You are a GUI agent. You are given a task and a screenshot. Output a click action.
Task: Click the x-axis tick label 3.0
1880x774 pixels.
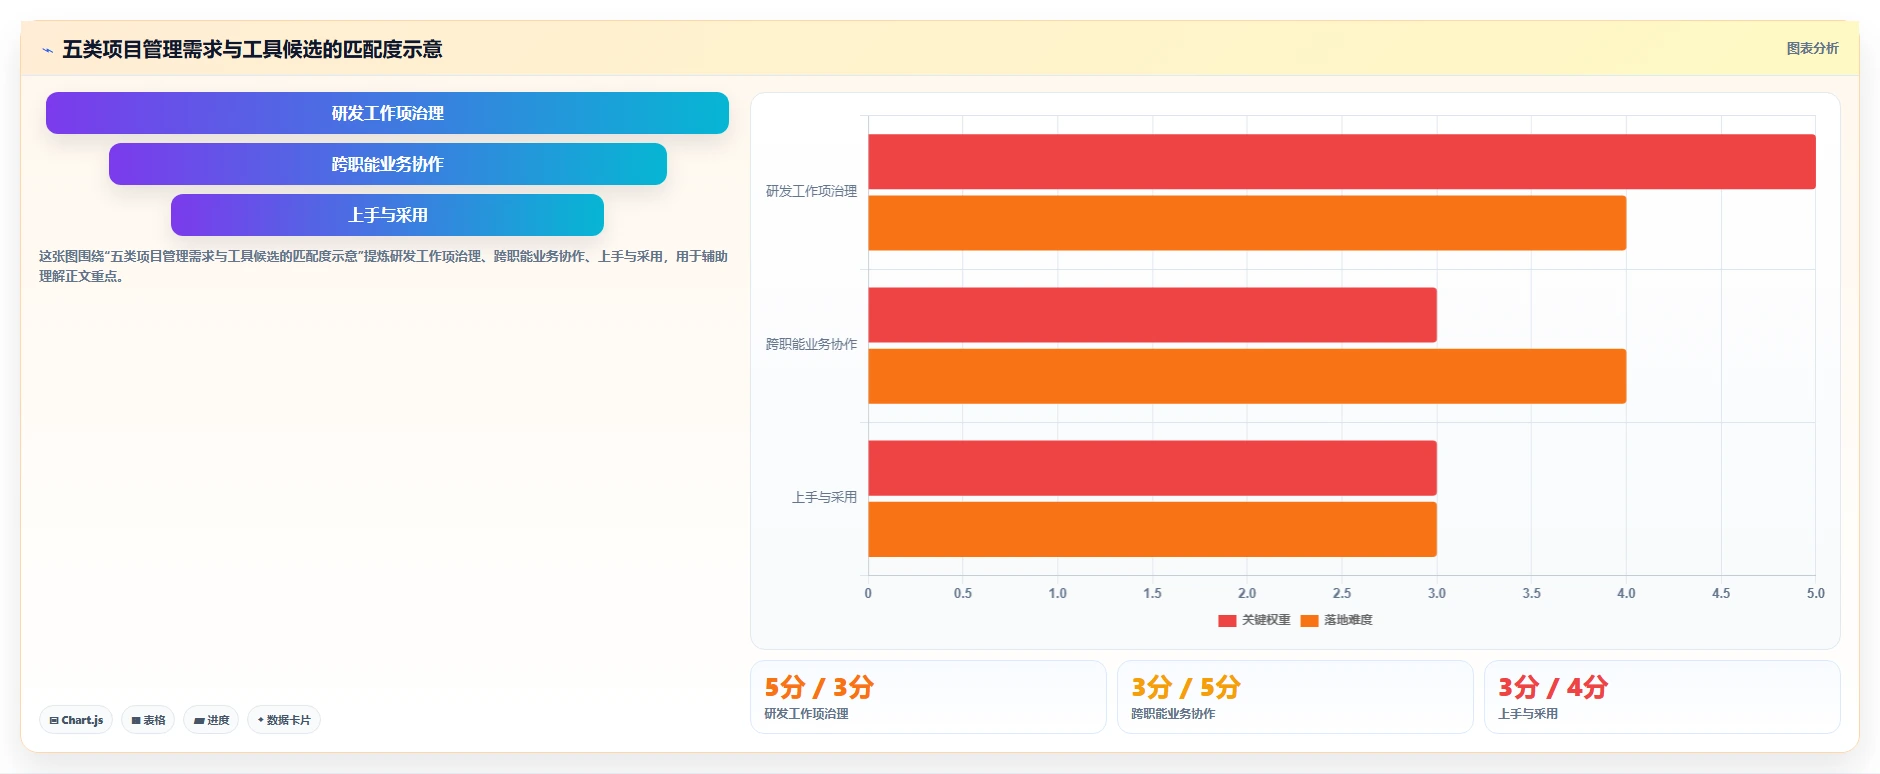[x=1437, y=593]
